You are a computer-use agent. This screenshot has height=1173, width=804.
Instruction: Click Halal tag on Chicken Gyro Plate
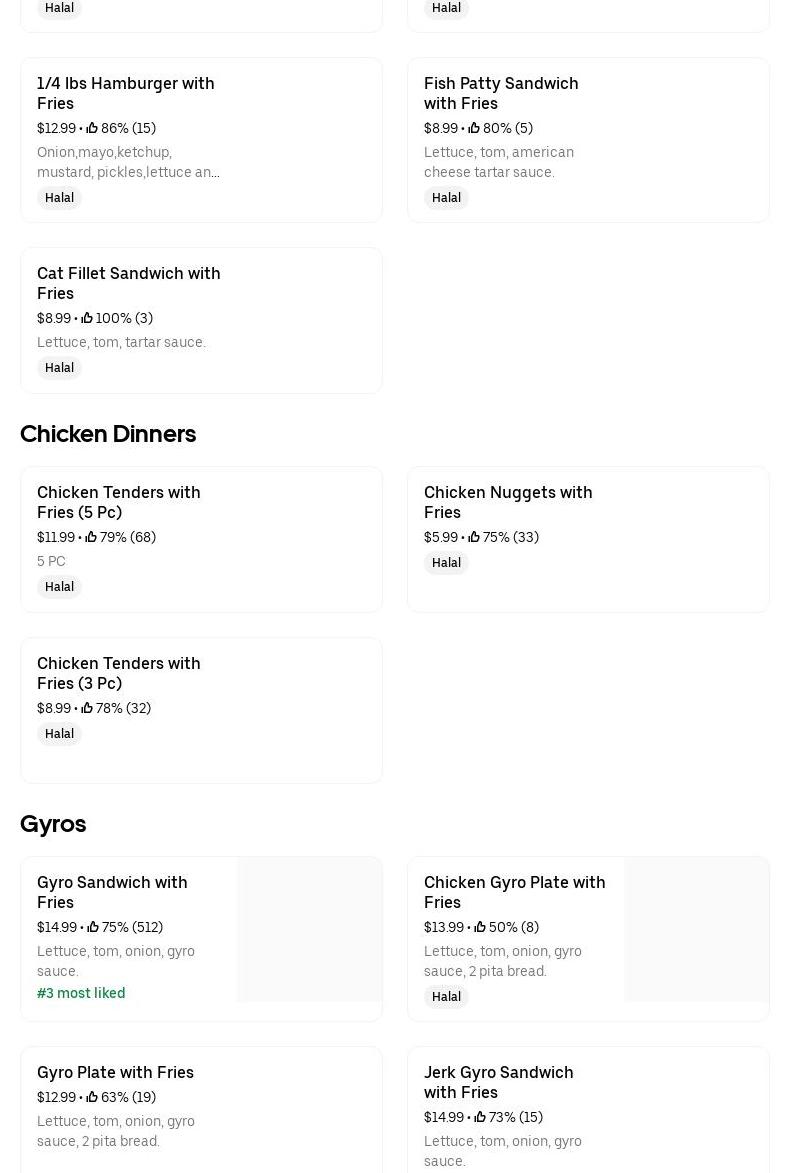coord(446,997)
